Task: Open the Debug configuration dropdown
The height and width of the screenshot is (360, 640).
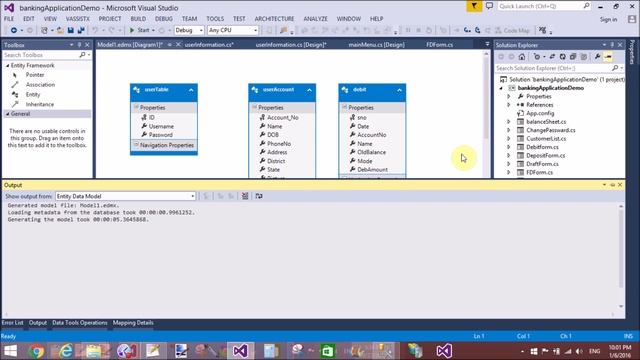Action: (189, 30)
